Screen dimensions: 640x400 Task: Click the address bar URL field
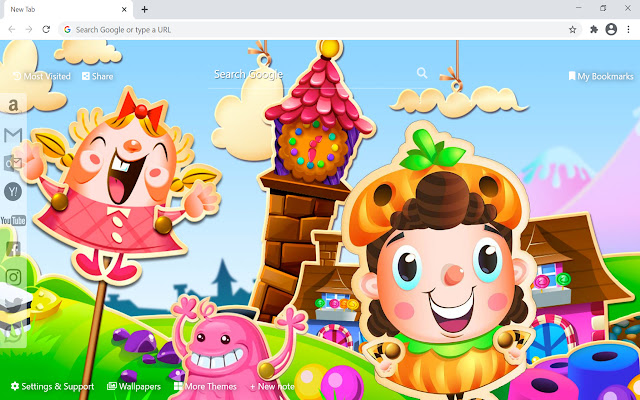[x=318, y=29]
